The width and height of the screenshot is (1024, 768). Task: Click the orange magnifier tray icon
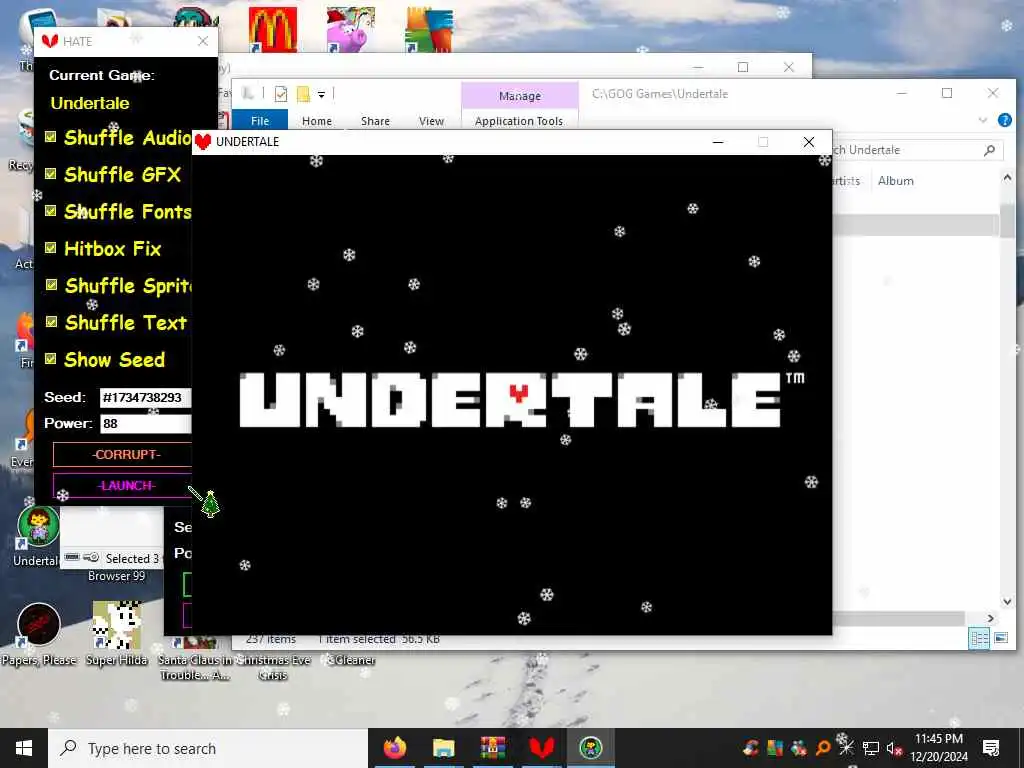823,748
